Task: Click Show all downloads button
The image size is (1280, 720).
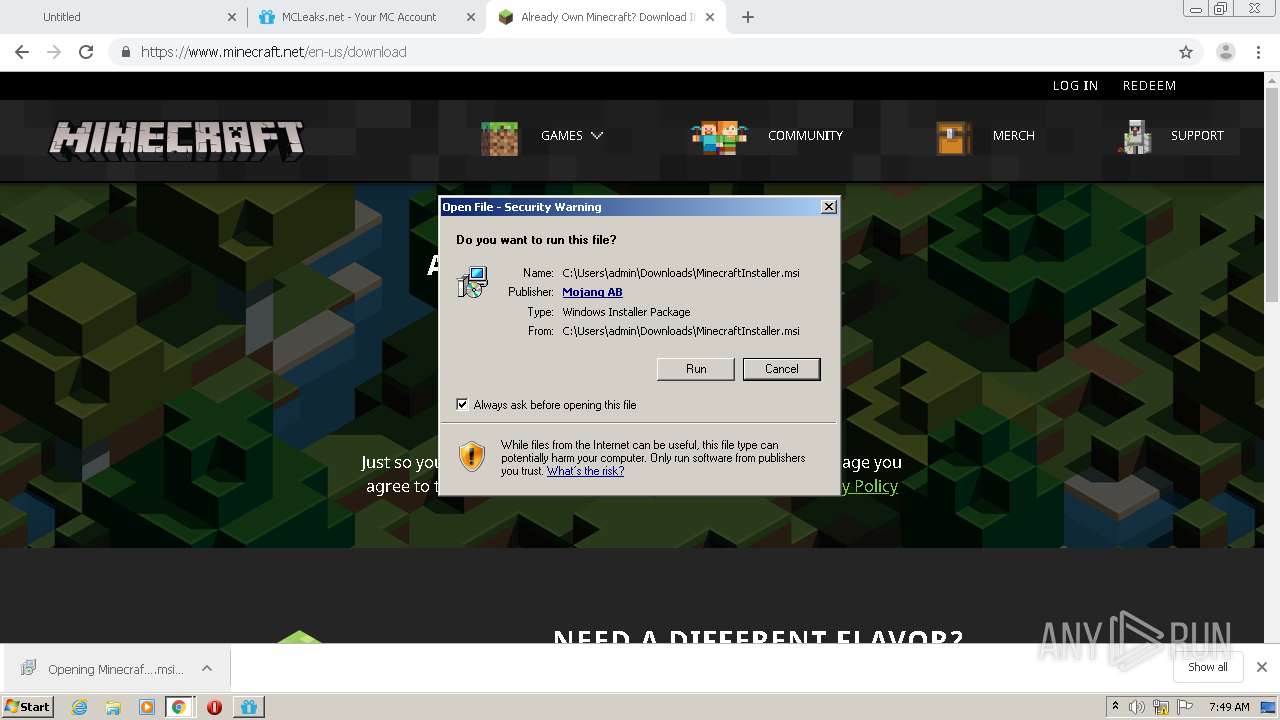Action: click(x=1207, y=667)
